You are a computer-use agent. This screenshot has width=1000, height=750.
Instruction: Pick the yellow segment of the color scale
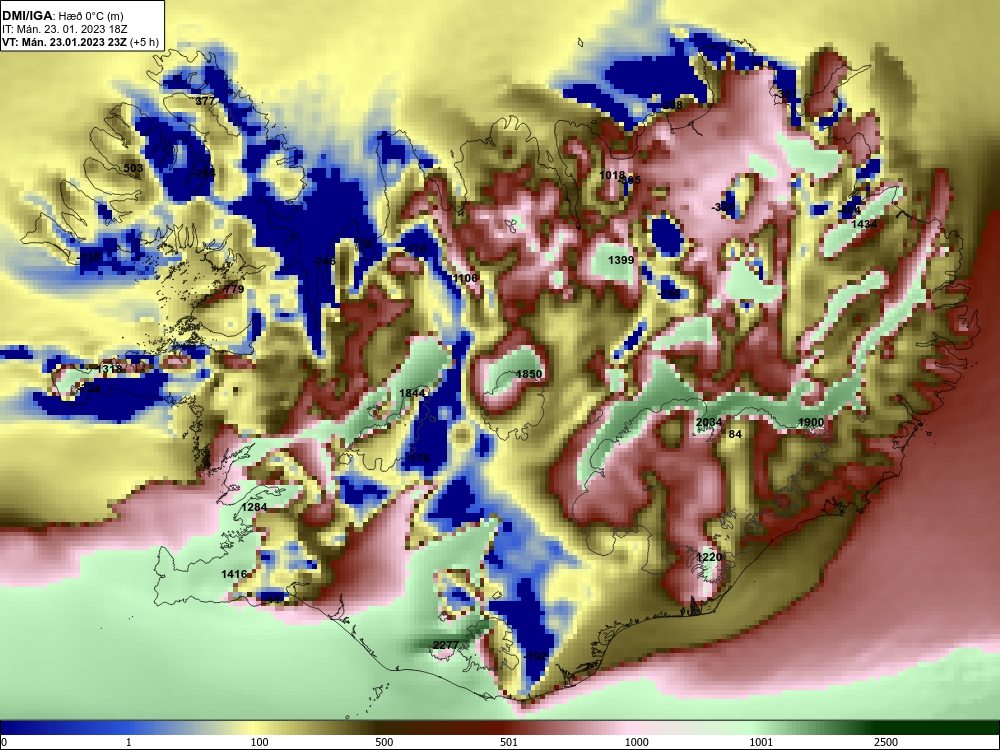255,728
